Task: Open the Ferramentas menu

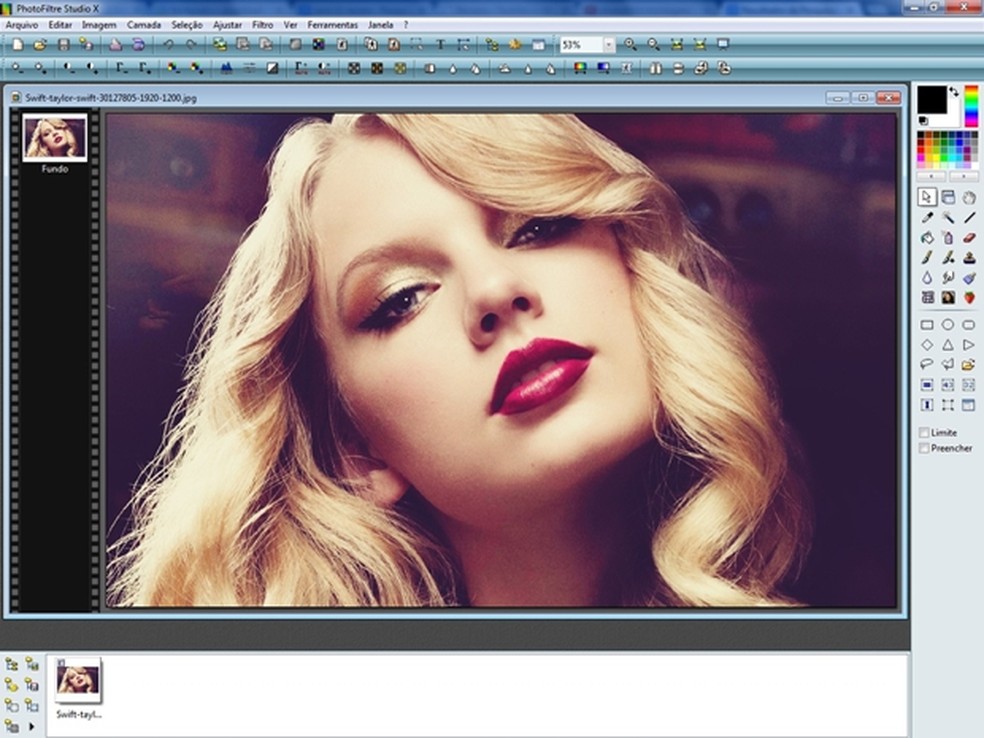Action: pyautogui.click(x=333, y=25)
